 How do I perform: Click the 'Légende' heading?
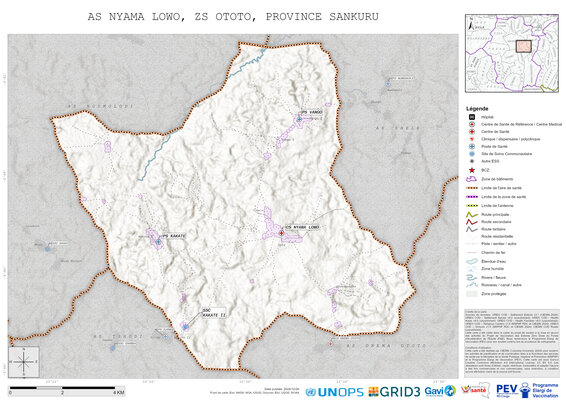click(477, 108)
